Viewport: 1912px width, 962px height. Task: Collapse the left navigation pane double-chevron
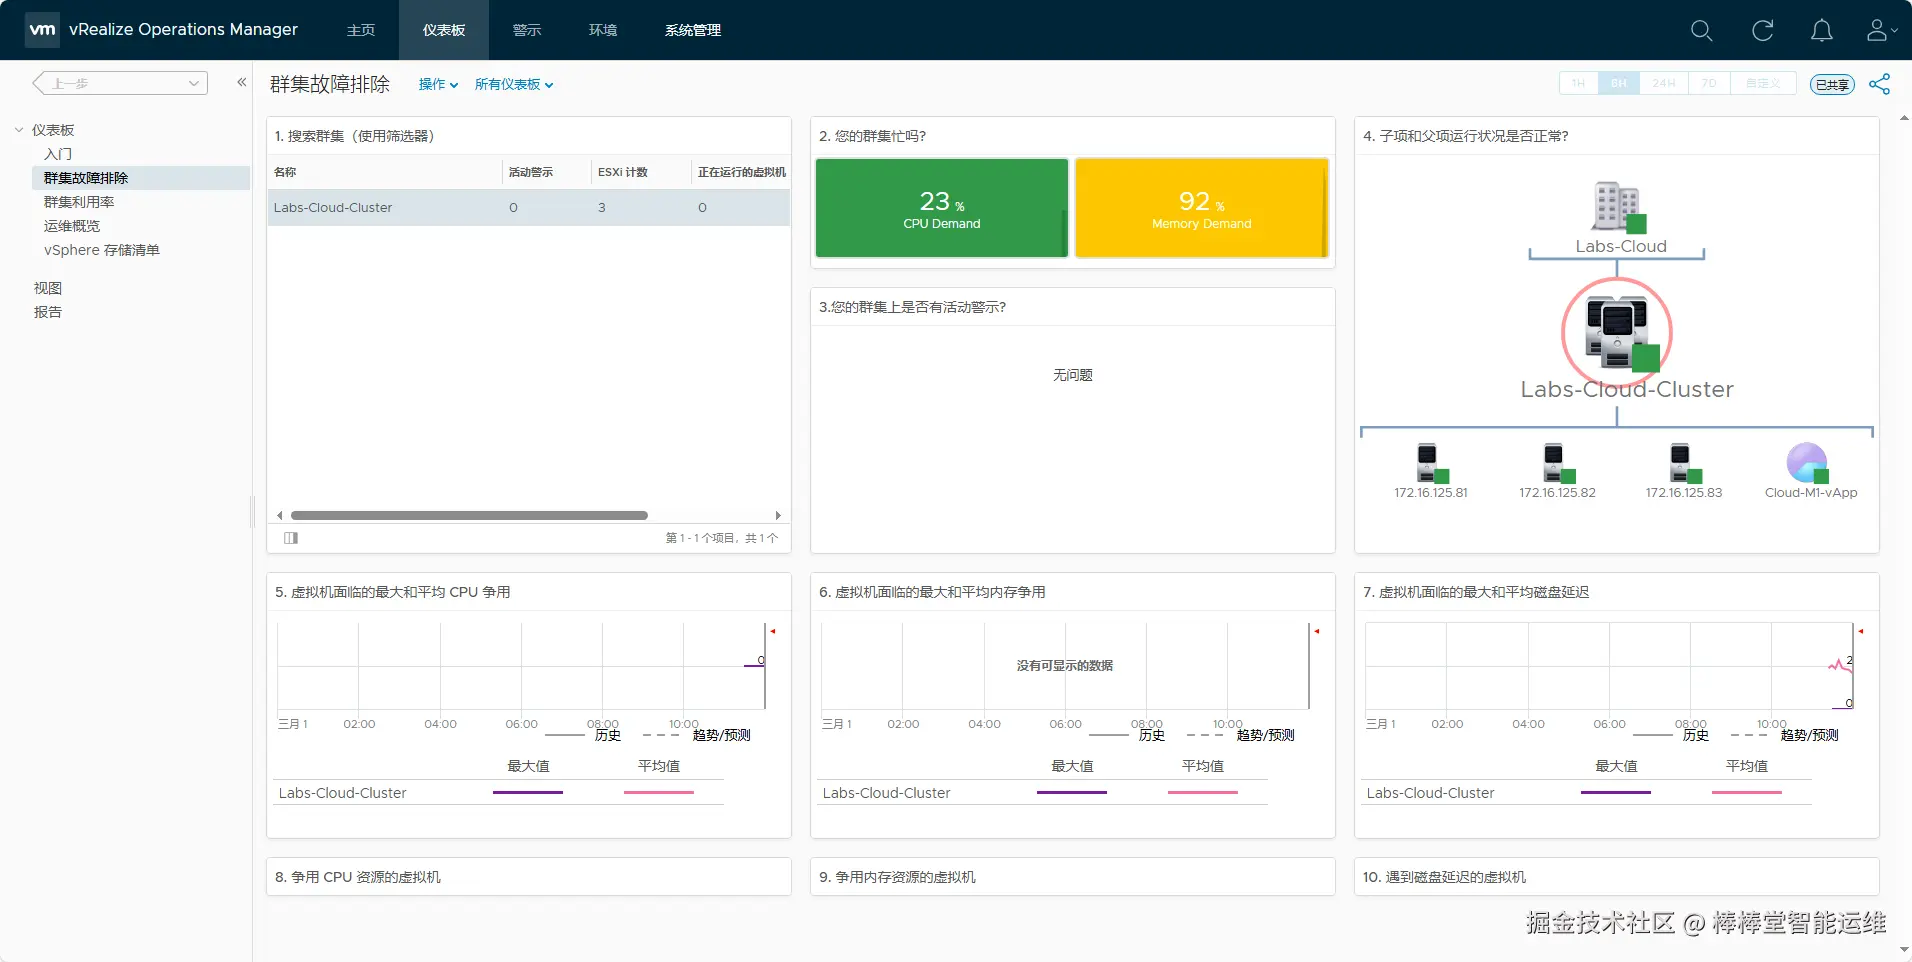coord(241,82)
